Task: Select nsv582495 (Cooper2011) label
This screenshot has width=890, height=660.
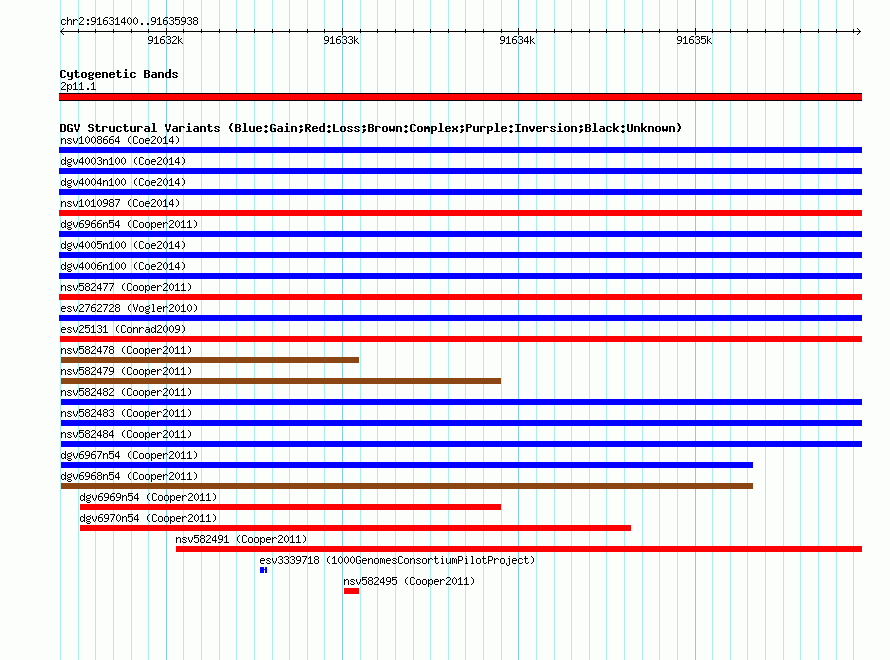Action: pos(409,581)
